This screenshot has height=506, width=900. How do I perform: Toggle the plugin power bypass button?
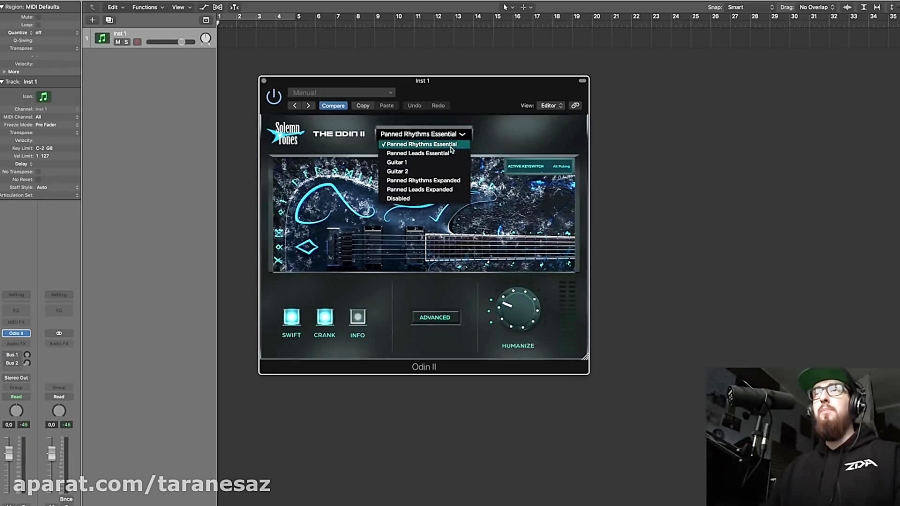[x=273, y=97]
